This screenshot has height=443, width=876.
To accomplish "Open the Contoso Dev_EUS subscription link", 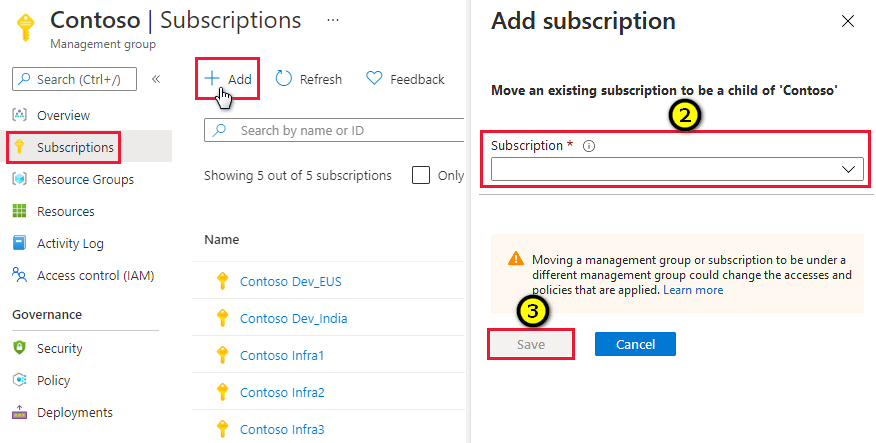I will pyautogui.click(x=290, y=281).
